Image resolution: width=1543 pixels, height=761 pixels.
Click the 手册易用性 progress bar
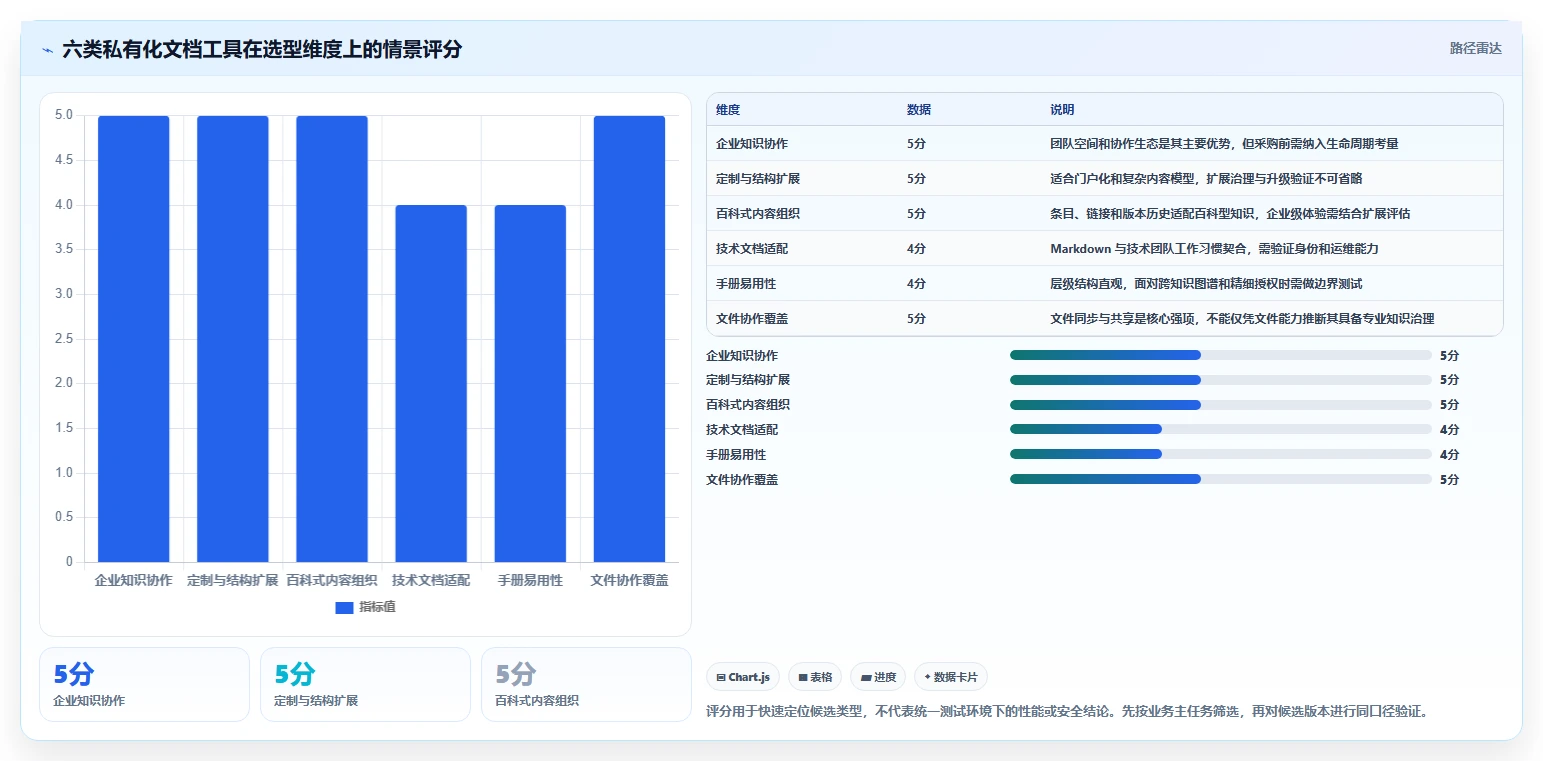[1221, 454]
